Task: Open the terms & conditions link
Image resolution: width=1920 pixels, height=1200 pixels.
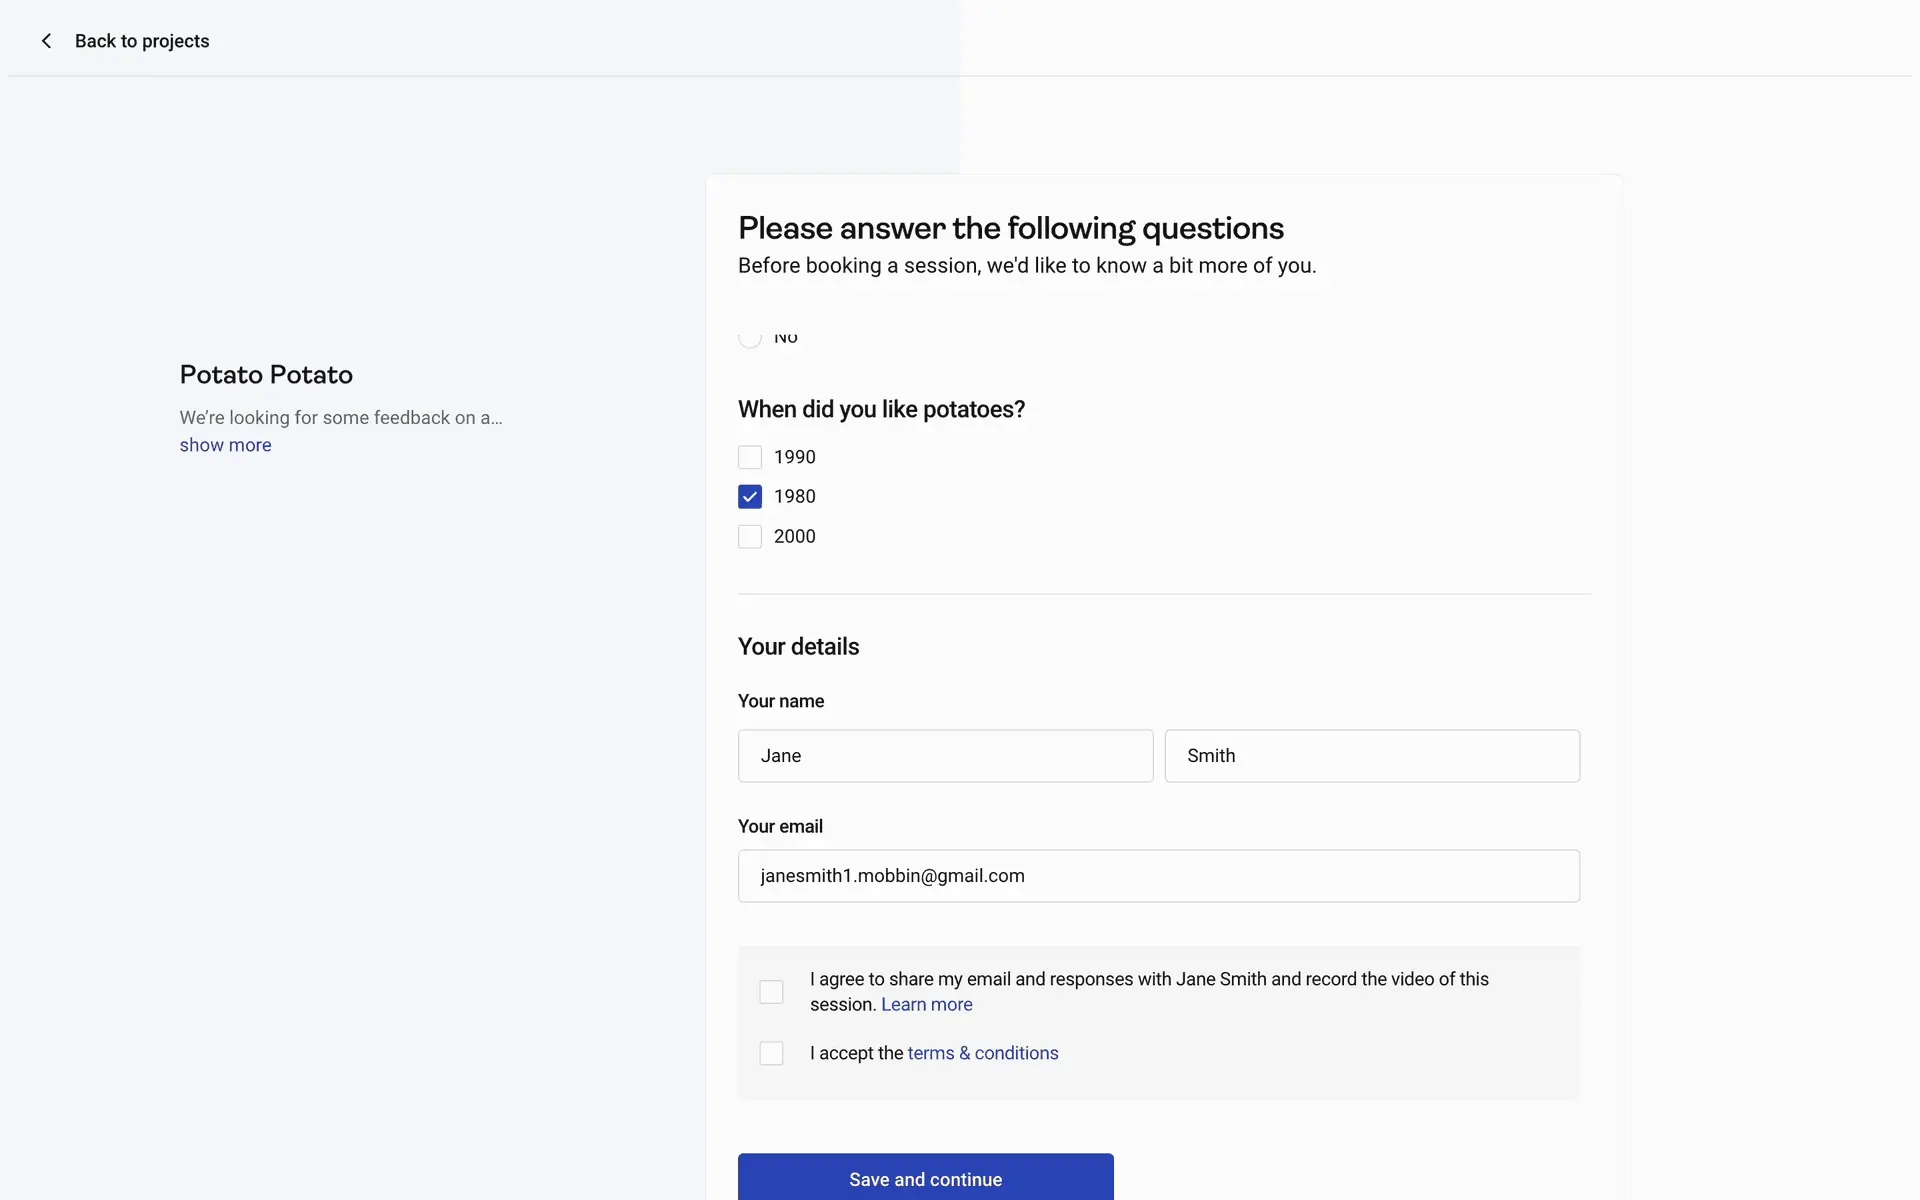Action: (982, 1053)
